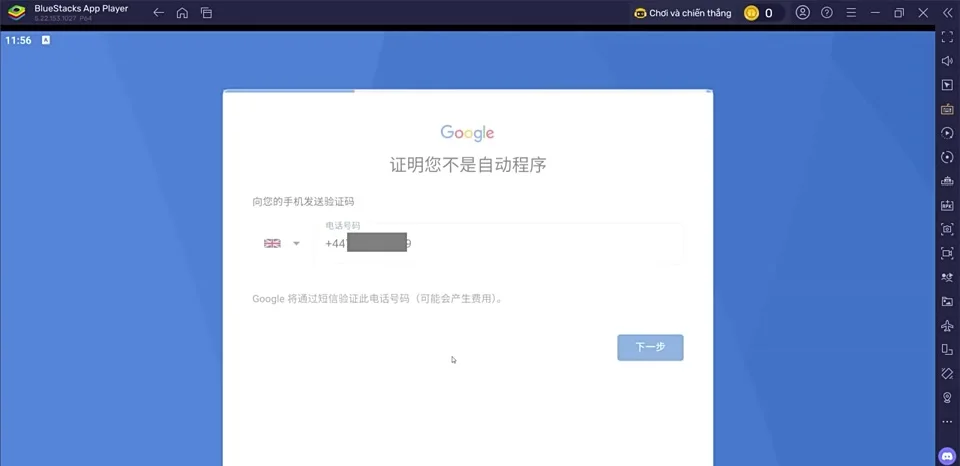Image resolution: width=960 pixels, height=466 pixels.
Task: Open the UK flag country code dropdown
Action: [282, 243]
